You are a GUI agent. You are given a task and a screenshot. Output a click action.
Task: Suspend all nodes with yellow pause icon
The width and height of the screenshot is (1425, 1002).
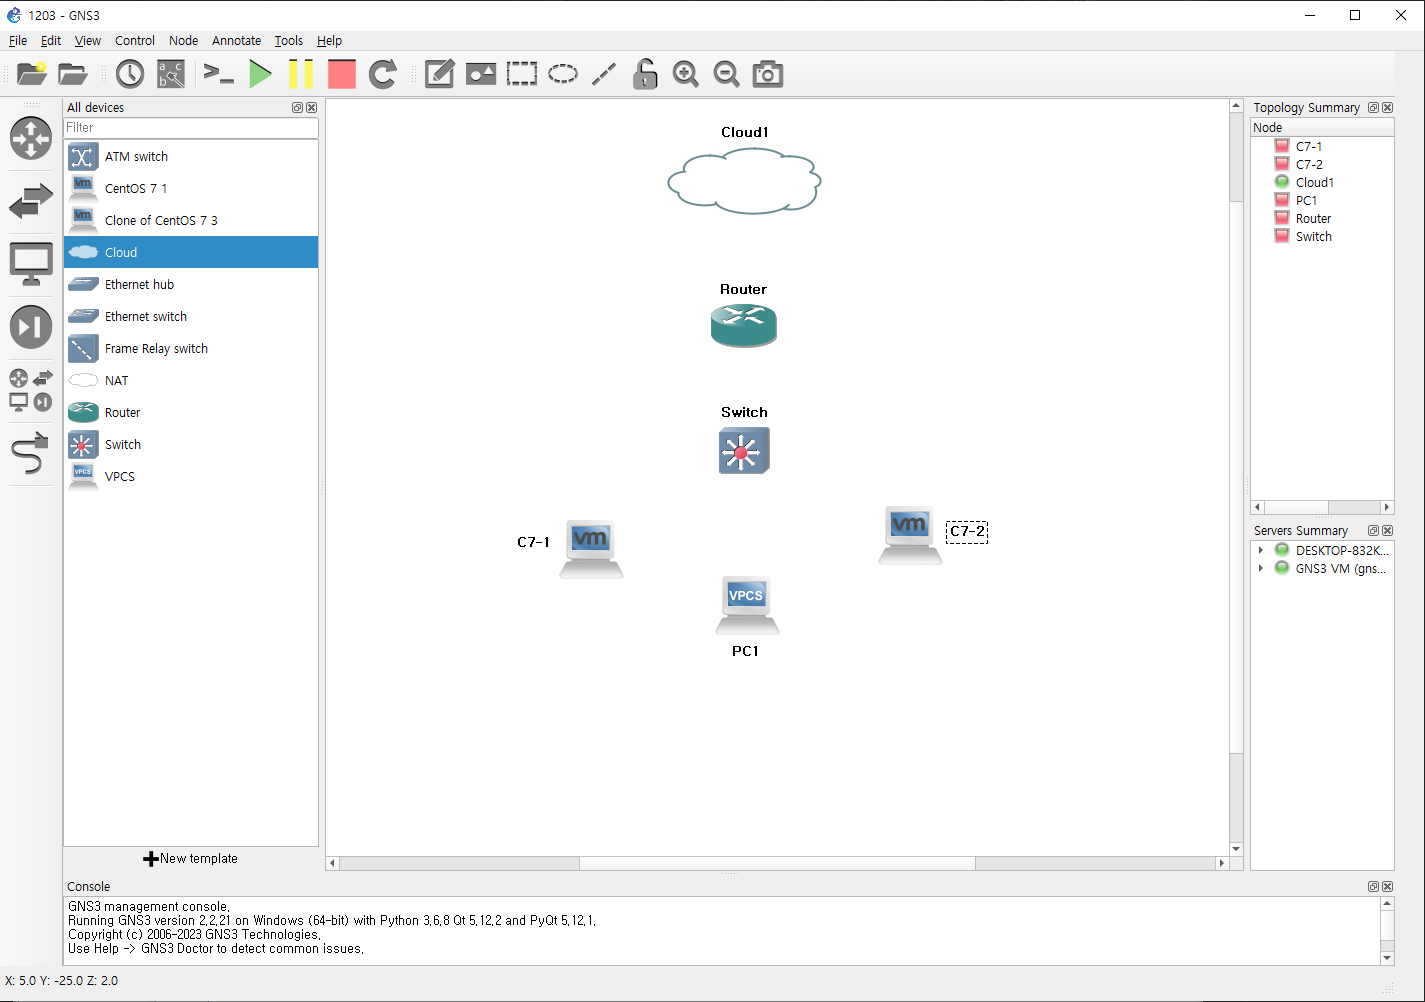[301, 74]
